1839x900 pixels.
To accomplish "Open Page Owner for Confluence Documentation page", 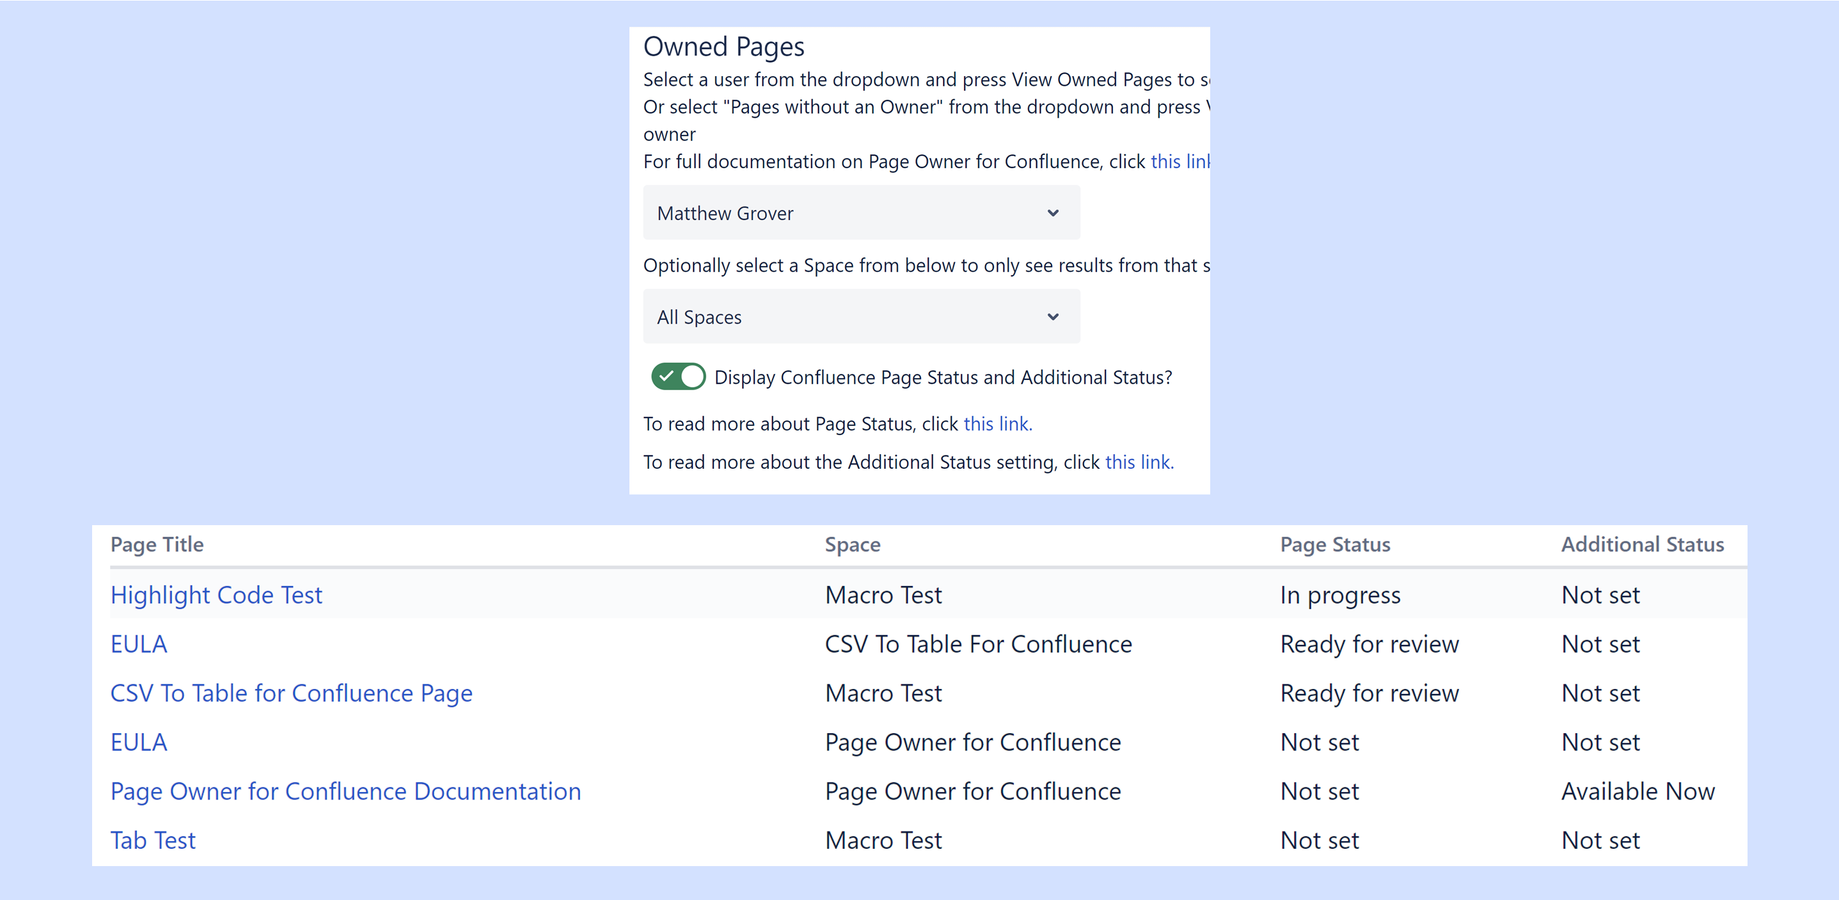I will tap(345, 790).
